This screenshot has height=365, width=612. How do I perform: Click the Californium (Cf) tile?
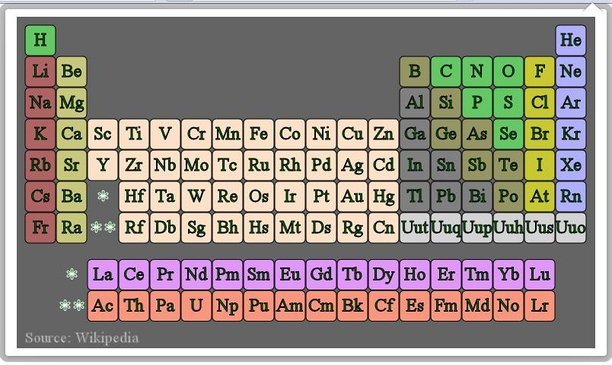pos(384,306)
